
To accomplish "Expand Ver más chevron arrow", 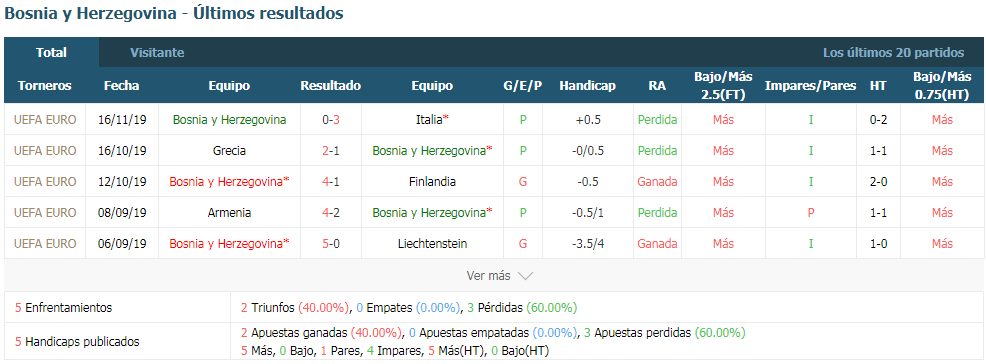I will coord(526,276).
